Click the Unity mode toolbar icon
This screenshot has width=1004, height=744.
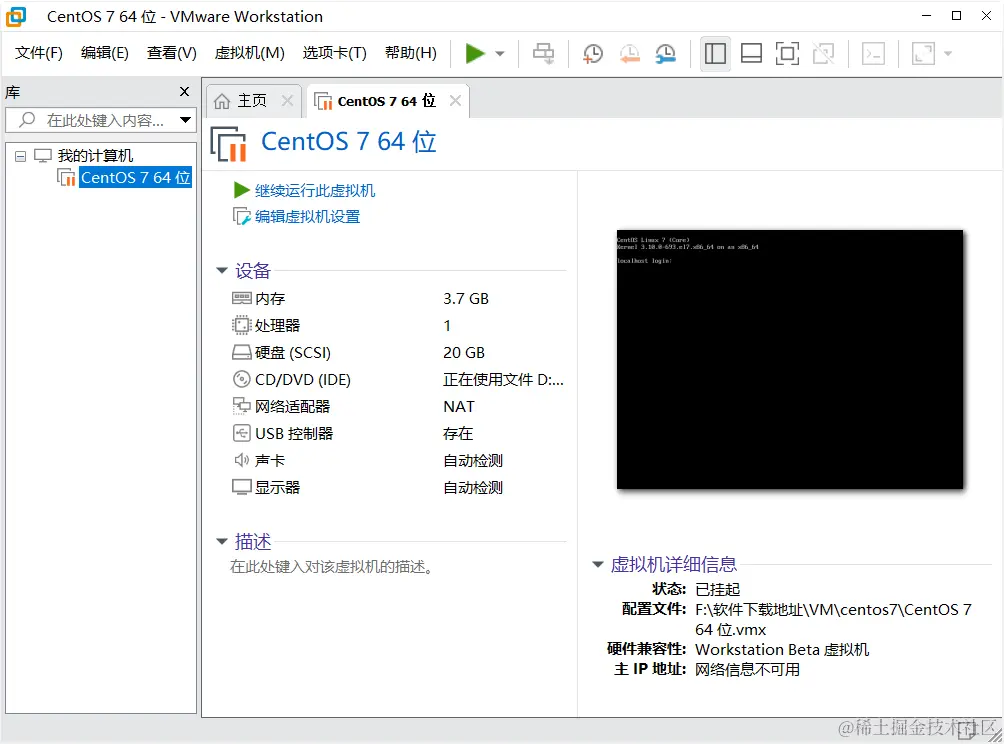click(823, 54)
